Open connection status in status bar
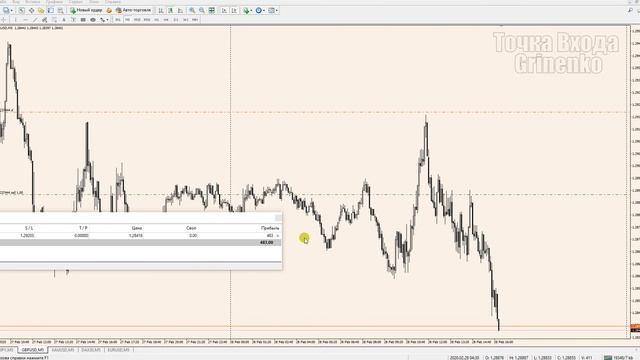The width and height of the screenshot is (640, 360). coord(618,358)
